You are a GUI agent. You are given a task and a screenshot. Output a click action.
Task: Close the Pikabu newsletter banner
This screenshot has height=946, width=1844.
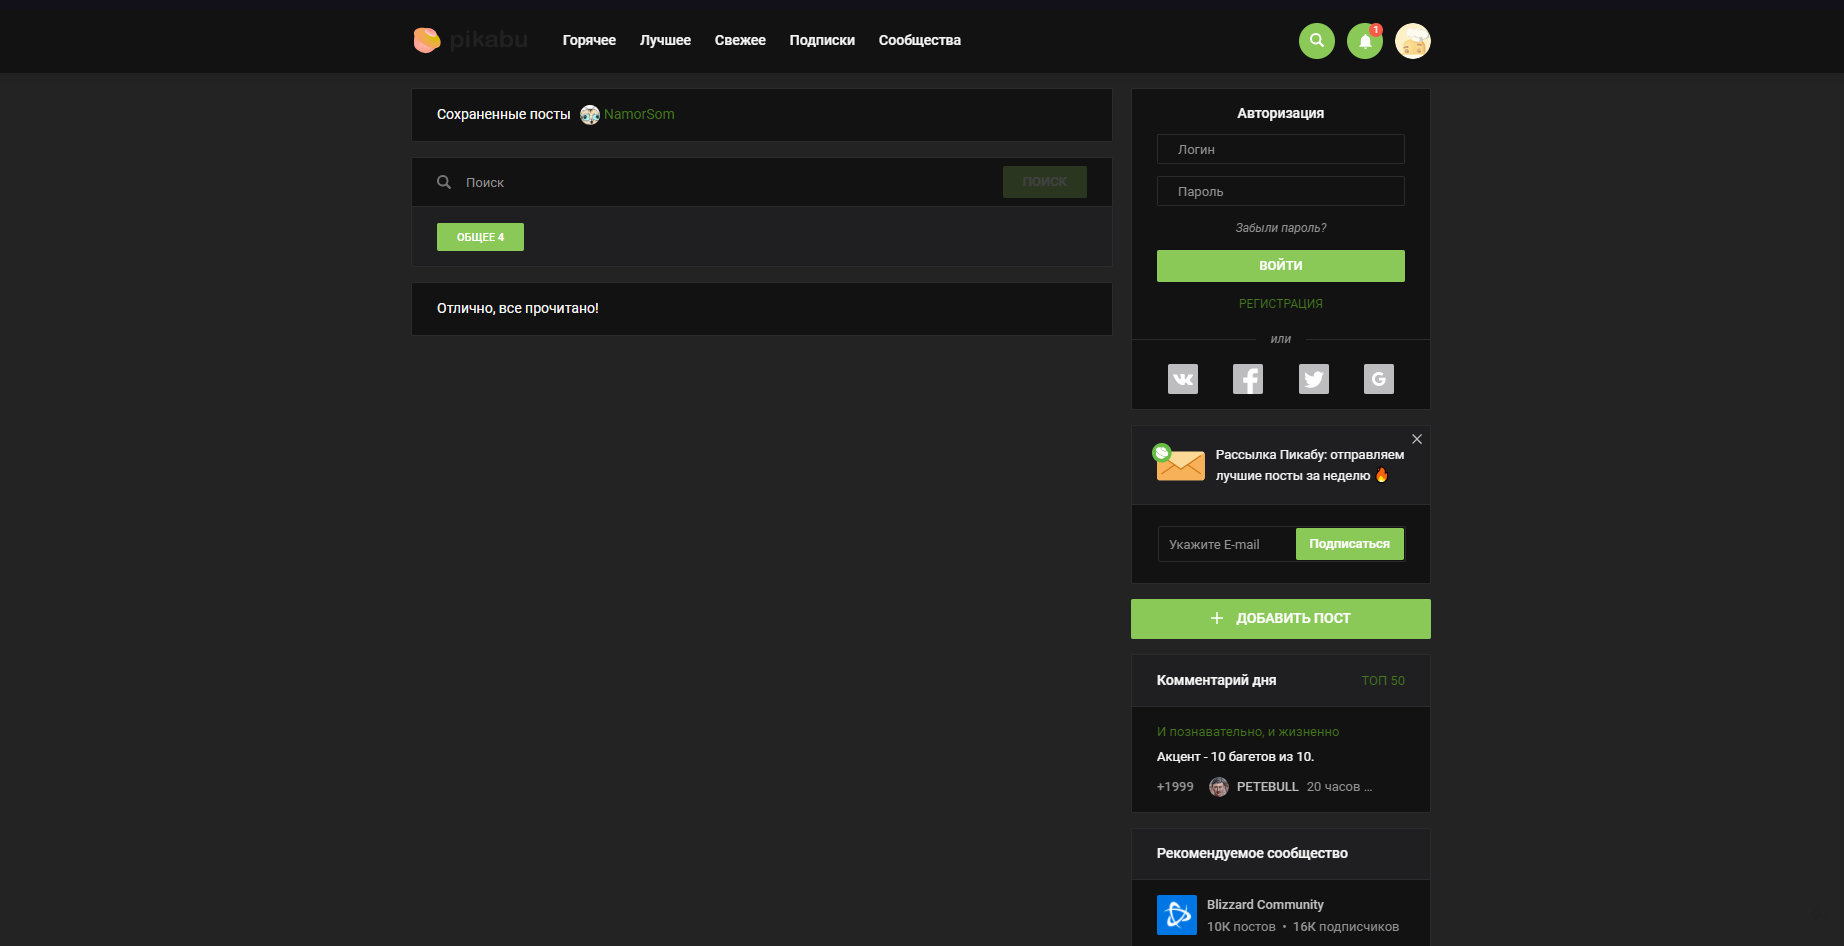pyautogui.click(x=1416, y=439)
